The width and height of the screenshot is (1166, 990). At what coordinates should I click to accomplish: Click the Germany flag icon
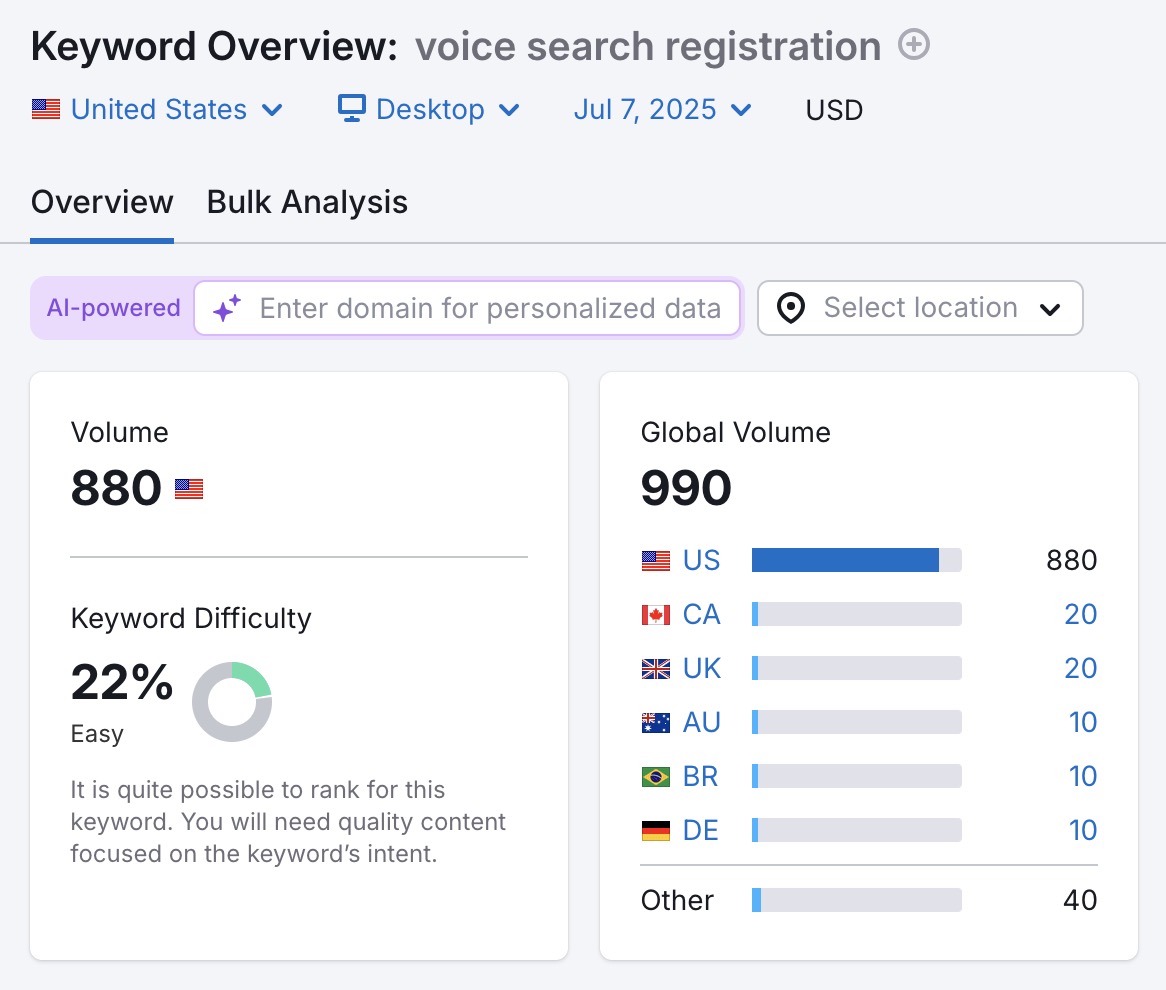tap(654, 830)
